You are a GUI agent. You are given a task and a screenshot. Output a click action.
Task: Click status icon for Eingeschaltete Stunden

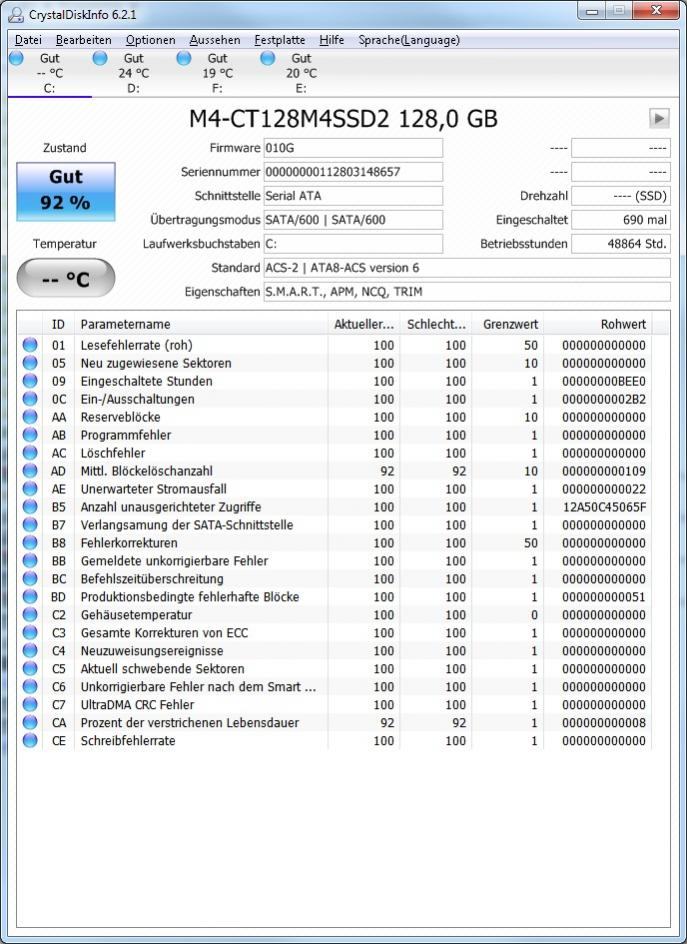pos(30,381)
